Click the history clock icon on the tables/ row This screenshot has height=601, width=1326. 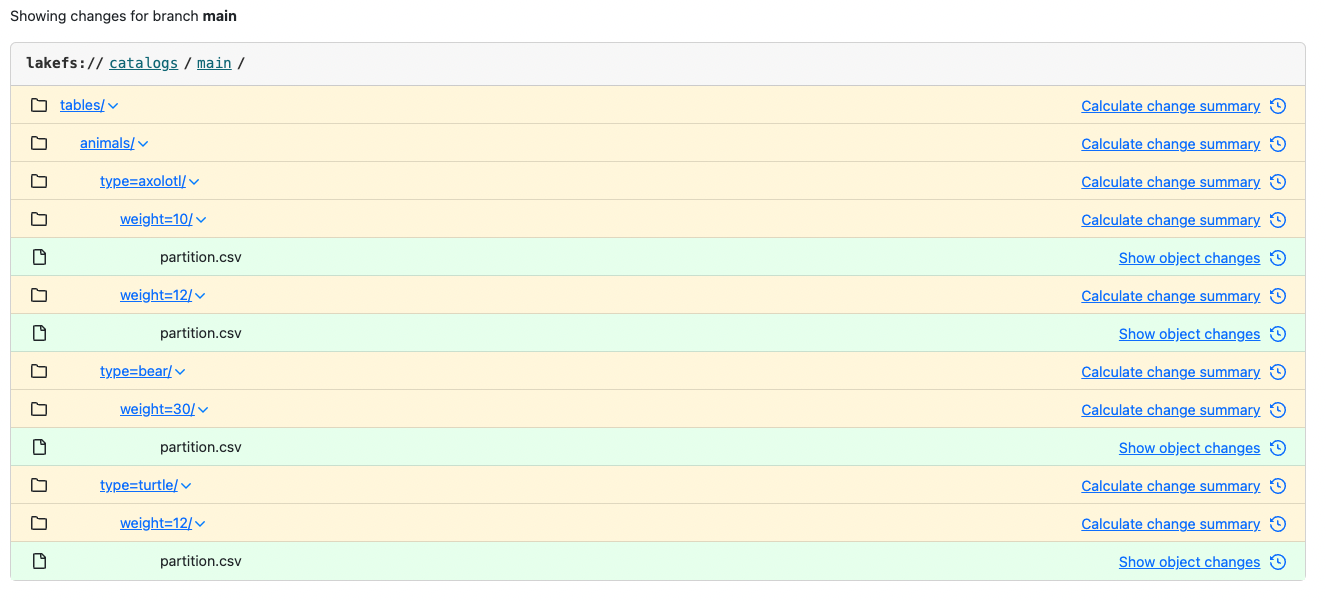coord(1277,105)
